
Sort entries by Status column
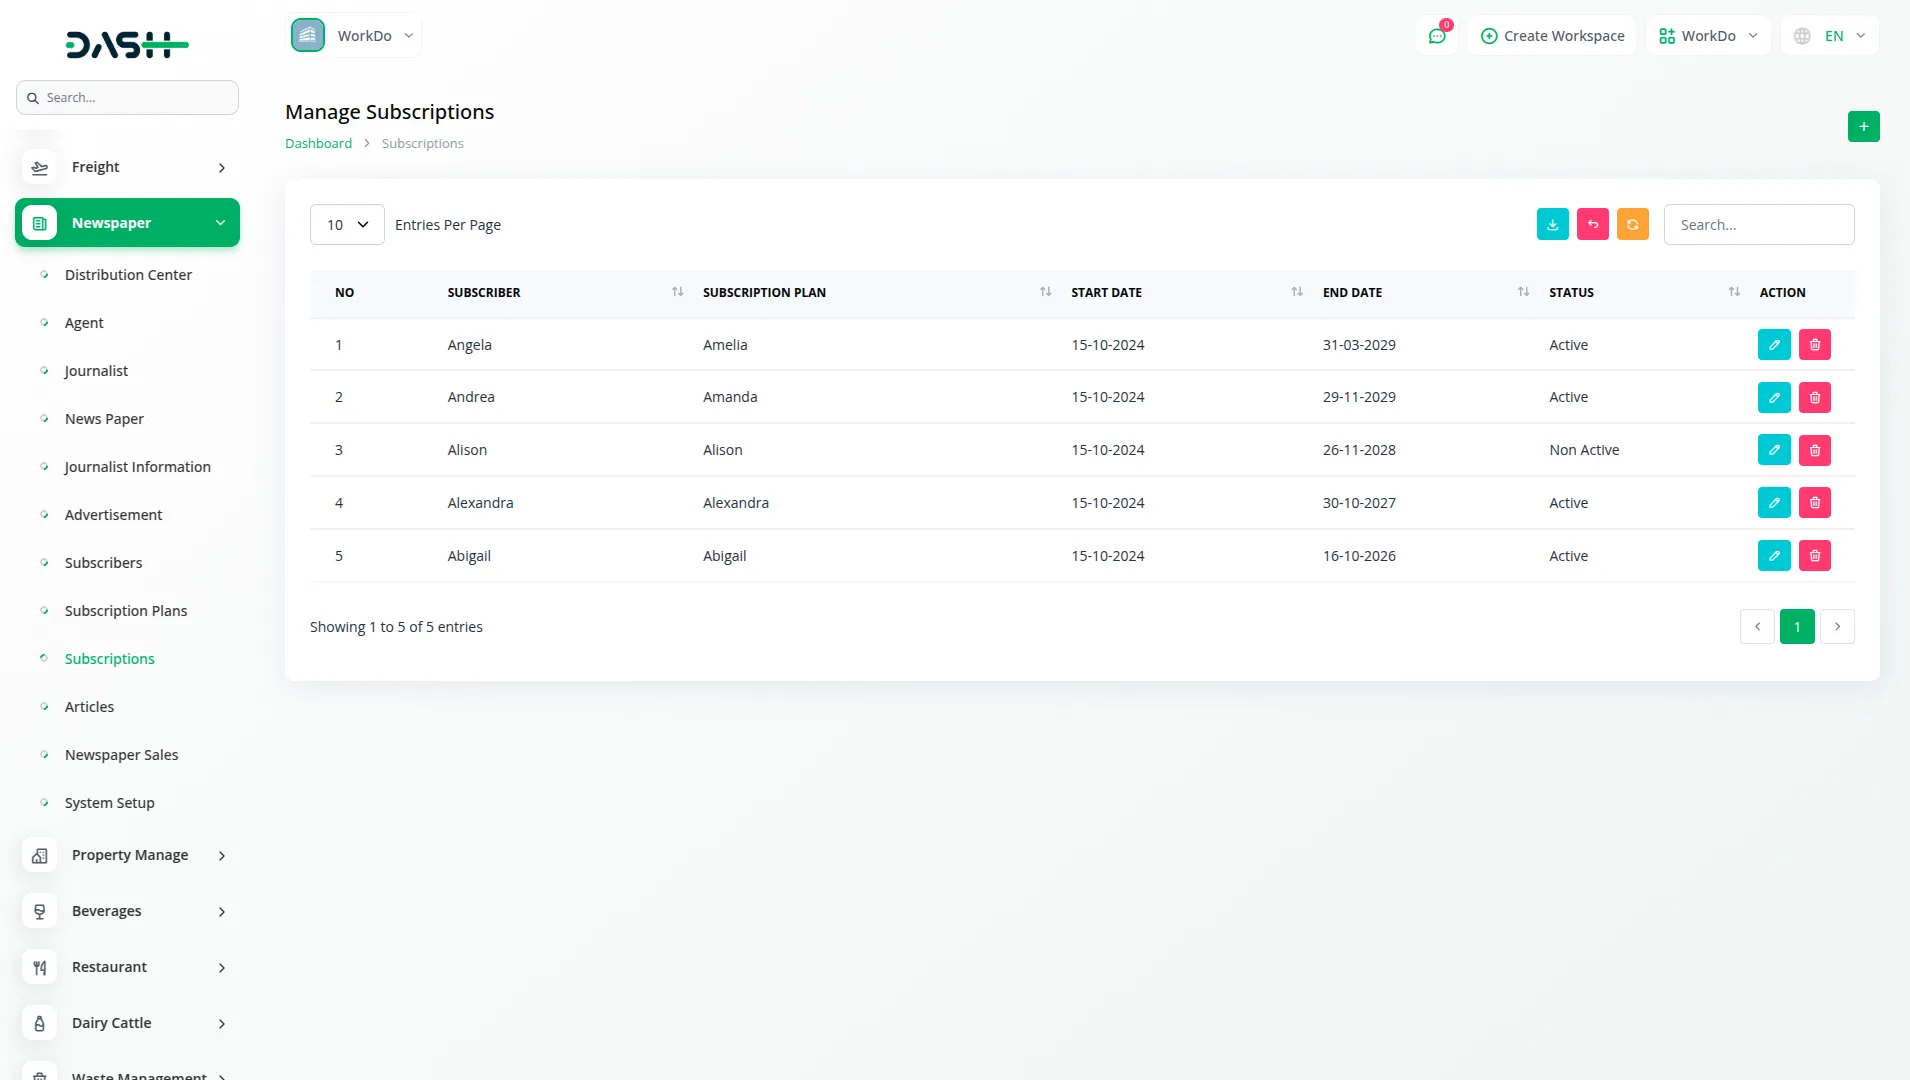[1733, 292]
